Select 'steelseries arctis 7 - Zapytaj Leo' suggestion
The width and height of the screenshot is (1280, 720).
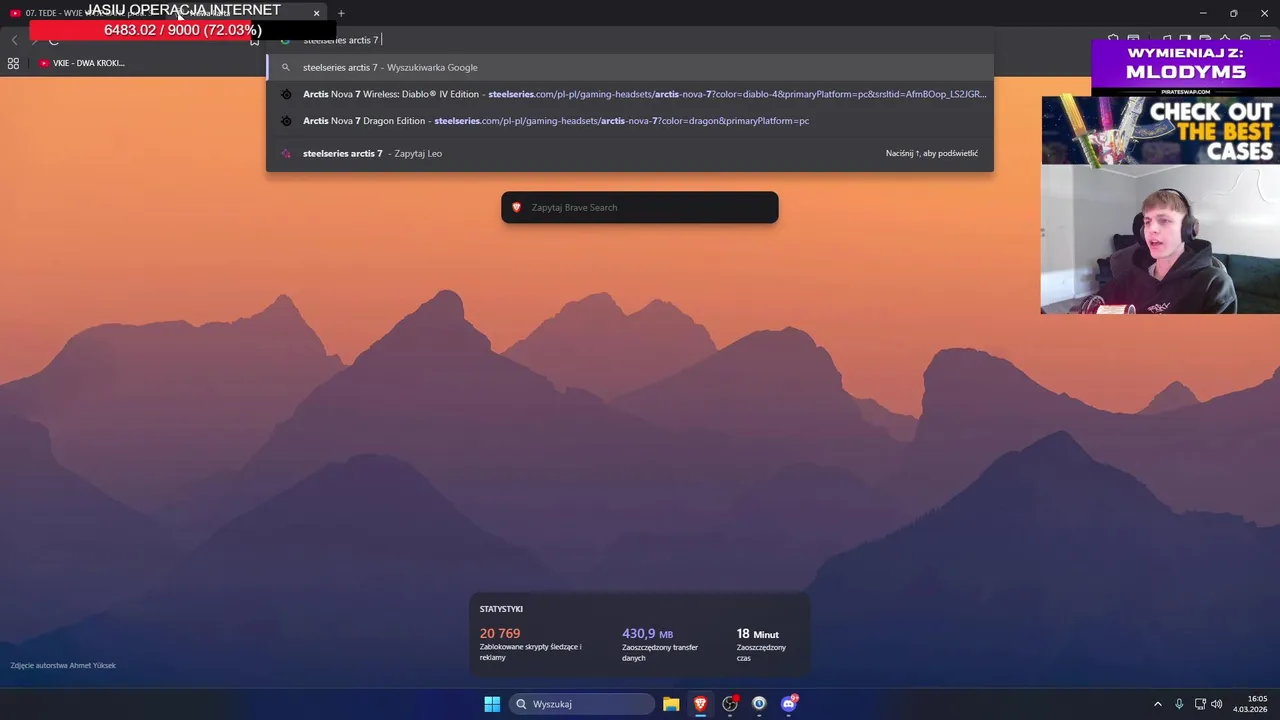(x=630, y=153)
